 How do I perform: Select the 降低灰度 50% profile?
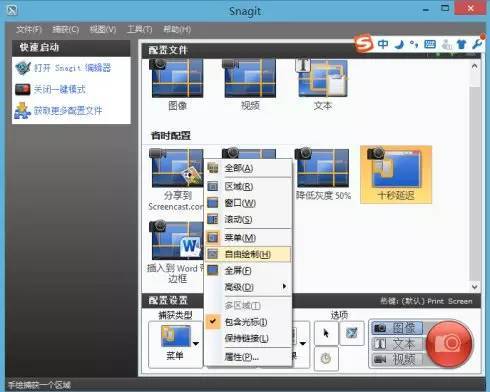pyautogui.click(x=323, y=174)
